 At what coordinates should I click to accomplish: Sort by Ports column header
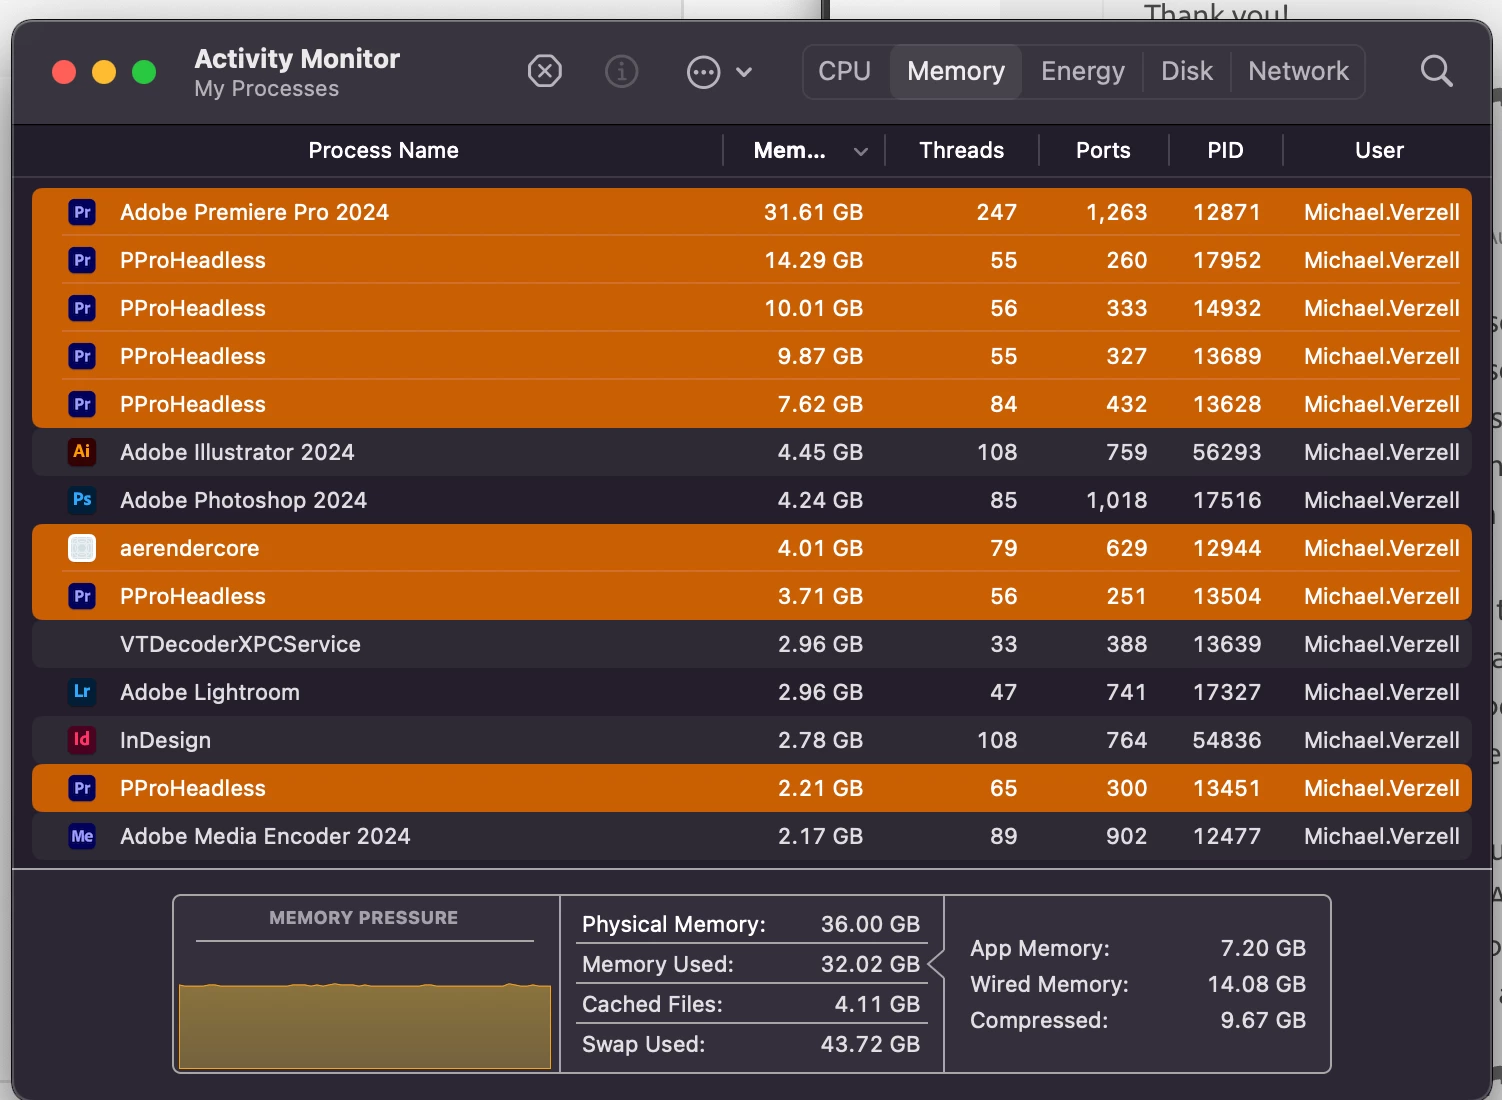[x=1103, y=150]
